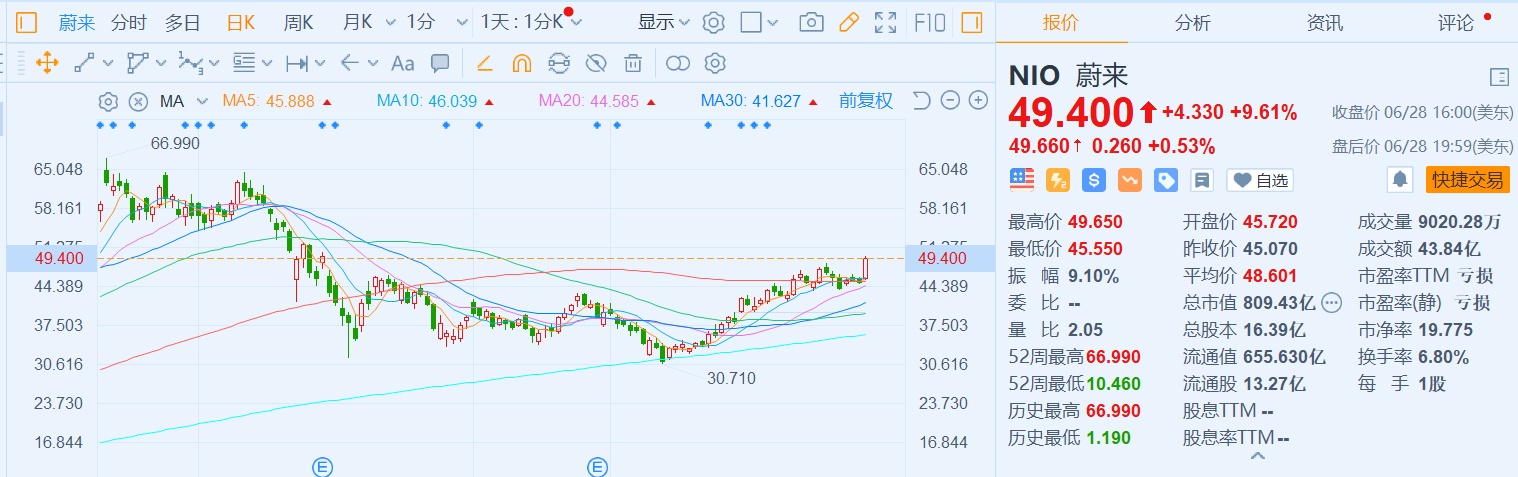Viewport: 1518px width, 477px height.
Task: Remove the MA indicator with X
Action: pos(138,101)
